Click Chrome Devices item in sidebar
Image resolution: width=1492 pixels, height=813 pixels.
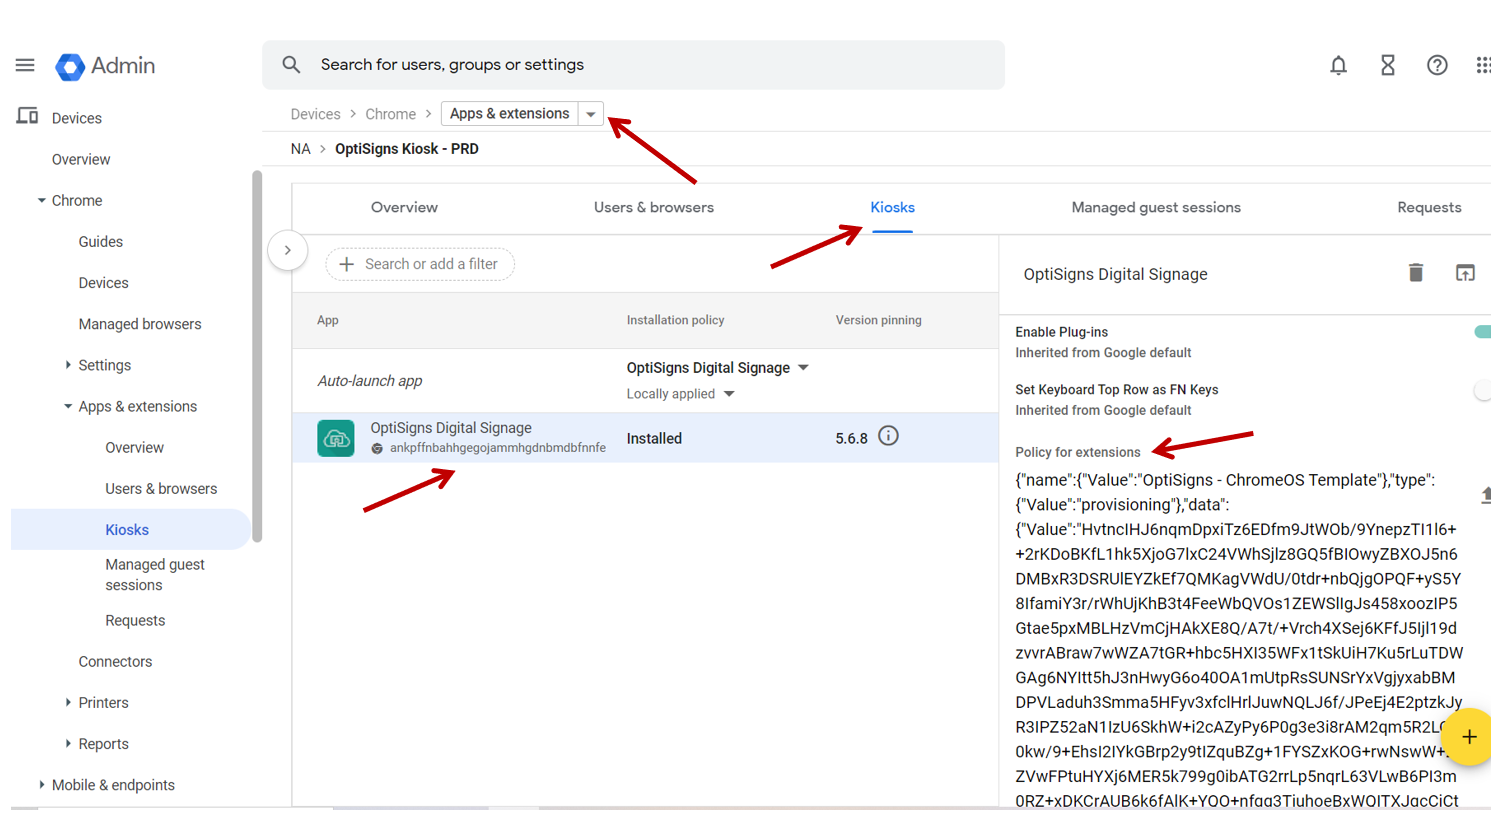click(103, 283)
